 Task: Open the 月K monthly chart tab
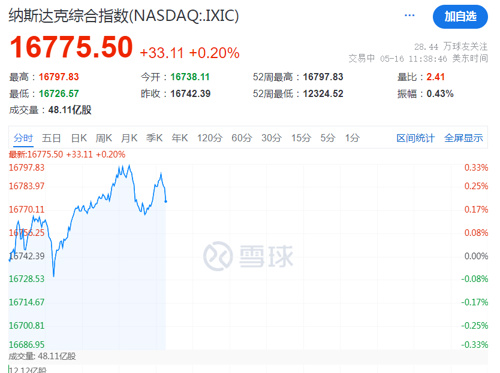click(x=129, y=138)
